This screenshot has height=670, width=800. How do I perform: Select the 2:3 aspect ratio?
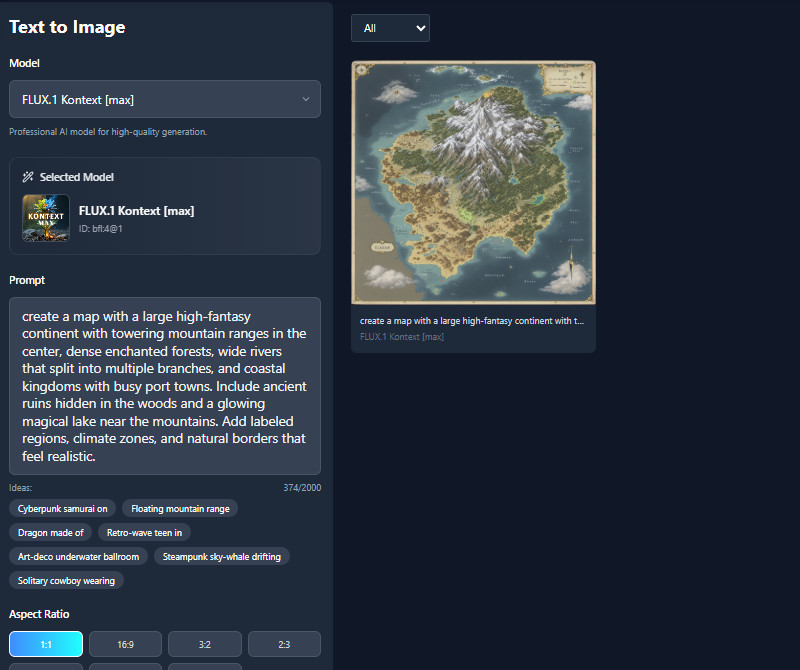pos(284,644)
